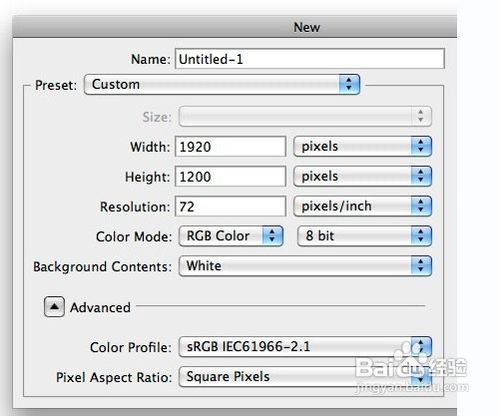Click the RGB Color dropdown arrow icon
Screen dimensions: 500x416
point(272,236)
